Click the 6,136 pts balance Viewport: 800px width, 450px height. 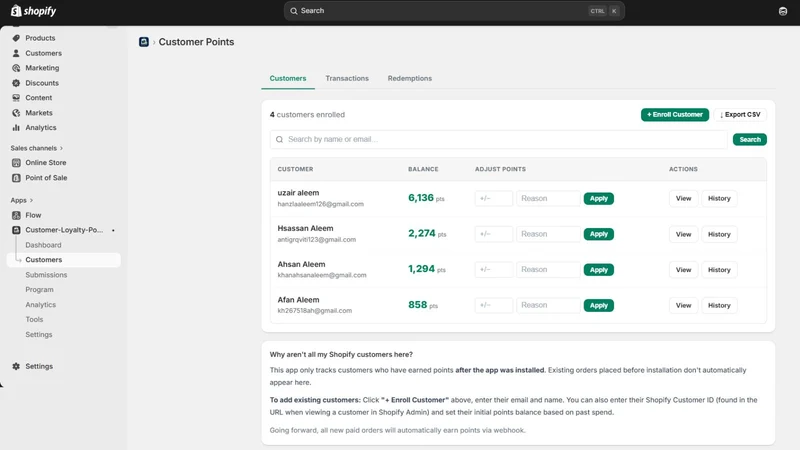(x=426, y=198)
